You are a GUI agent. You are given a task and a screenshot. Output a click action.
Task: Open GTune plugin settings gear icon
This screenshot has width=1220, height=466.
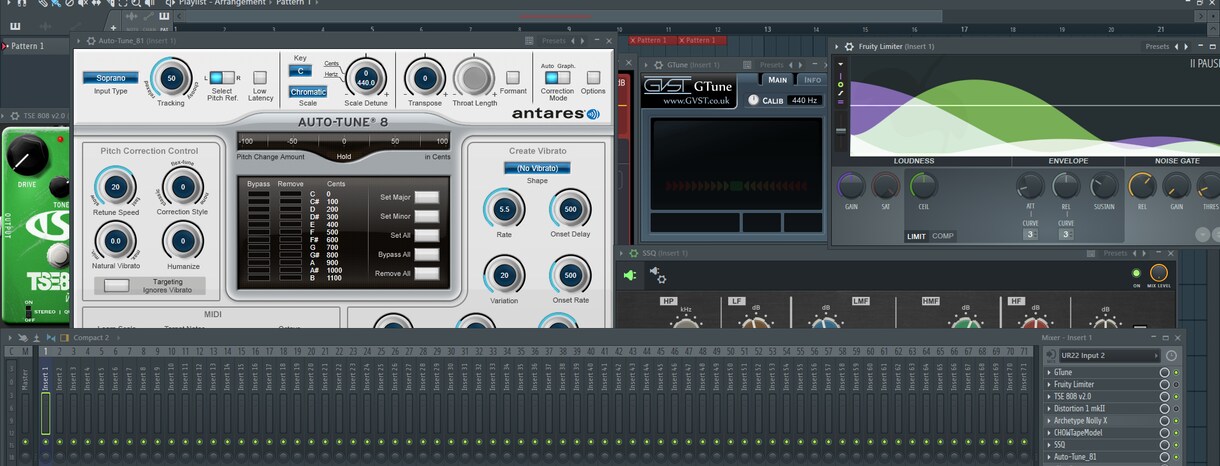[657, 65]
